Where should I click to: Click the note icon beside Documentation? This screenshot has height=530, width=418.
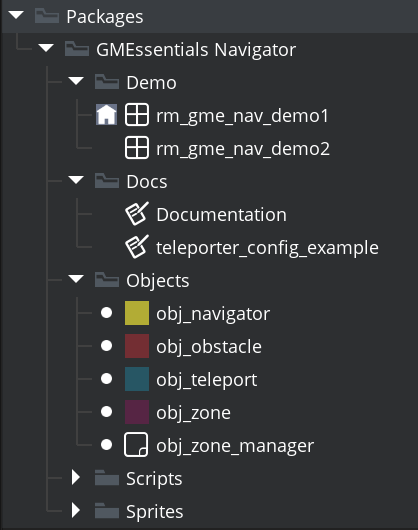(x=137, y=214)
